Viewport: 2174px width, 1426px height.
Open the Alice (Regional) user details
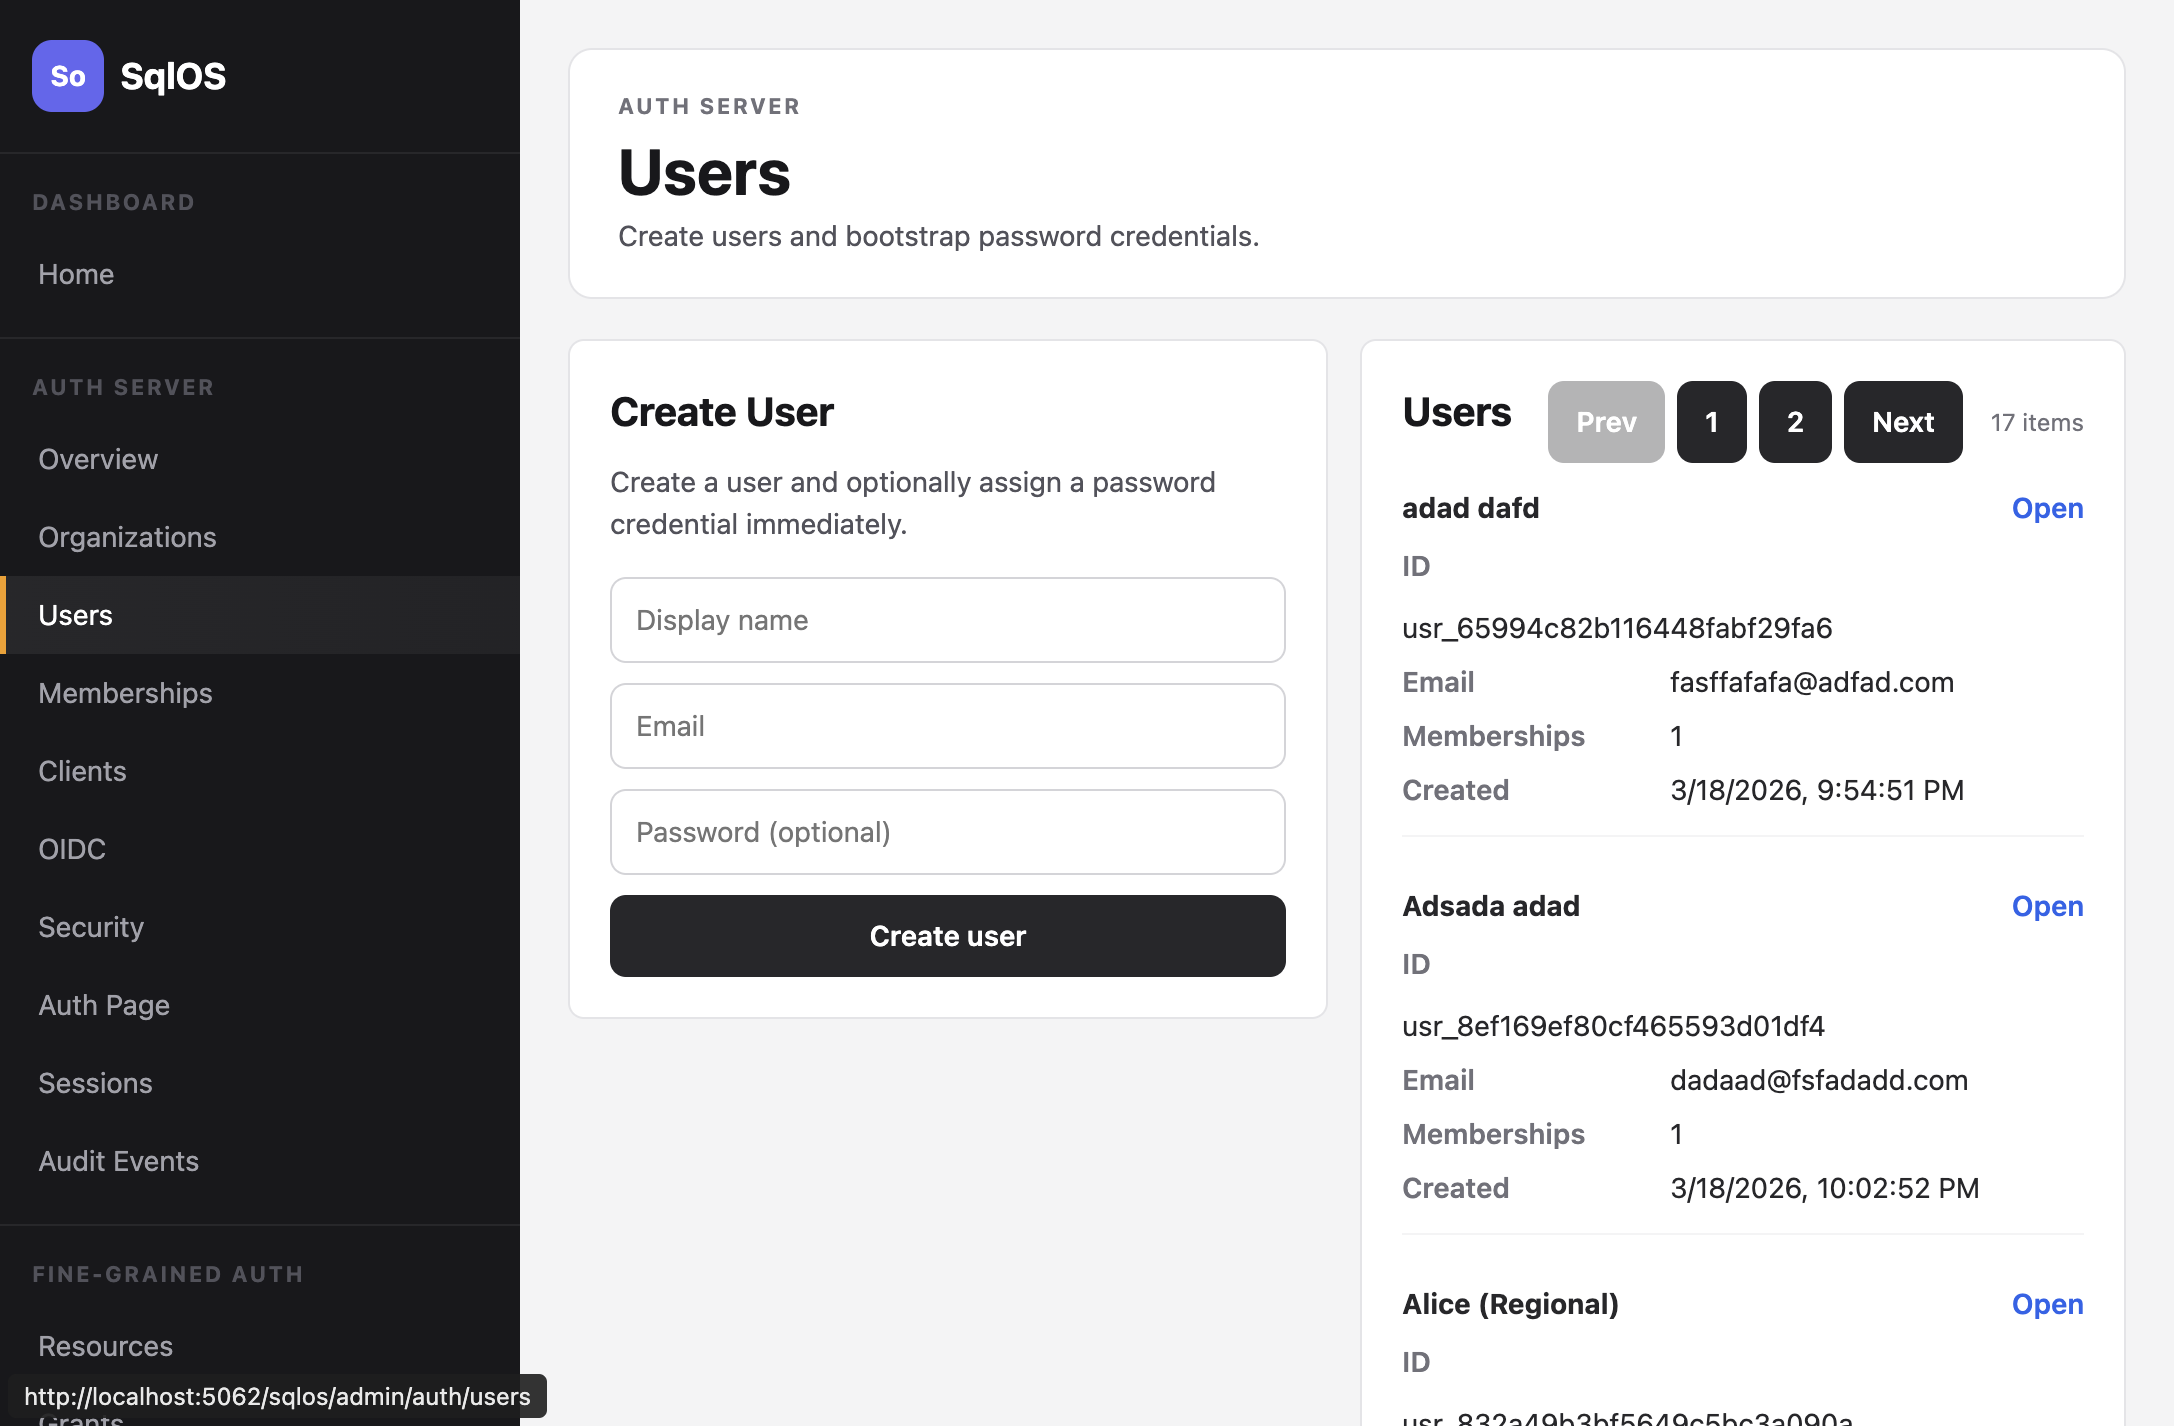(2047, 1304)
